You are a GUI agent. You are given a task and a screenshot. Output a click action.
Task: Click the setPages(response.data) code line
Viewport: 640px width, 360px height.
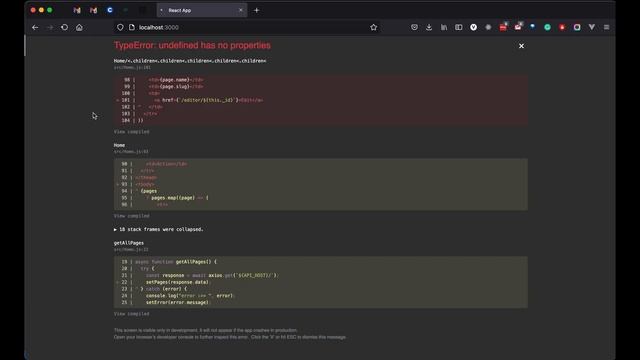tap(178, 282)
